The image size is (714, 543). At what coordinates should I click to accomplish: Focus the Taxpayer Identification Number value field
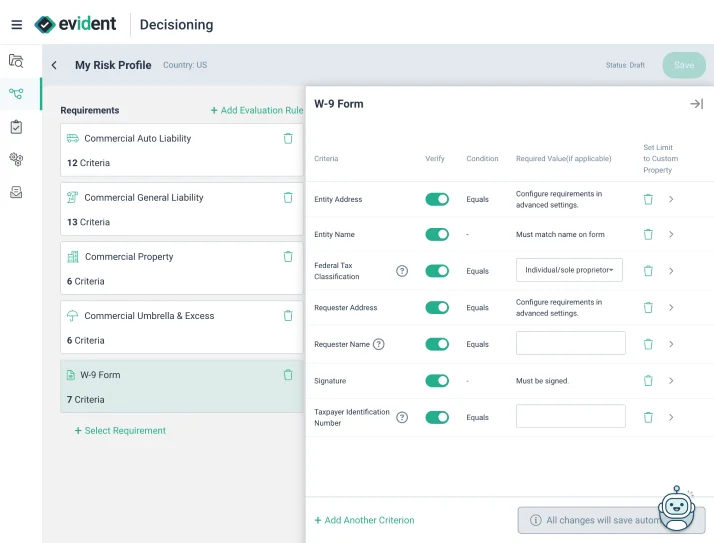pyautogui.click(x=571, y=416)
